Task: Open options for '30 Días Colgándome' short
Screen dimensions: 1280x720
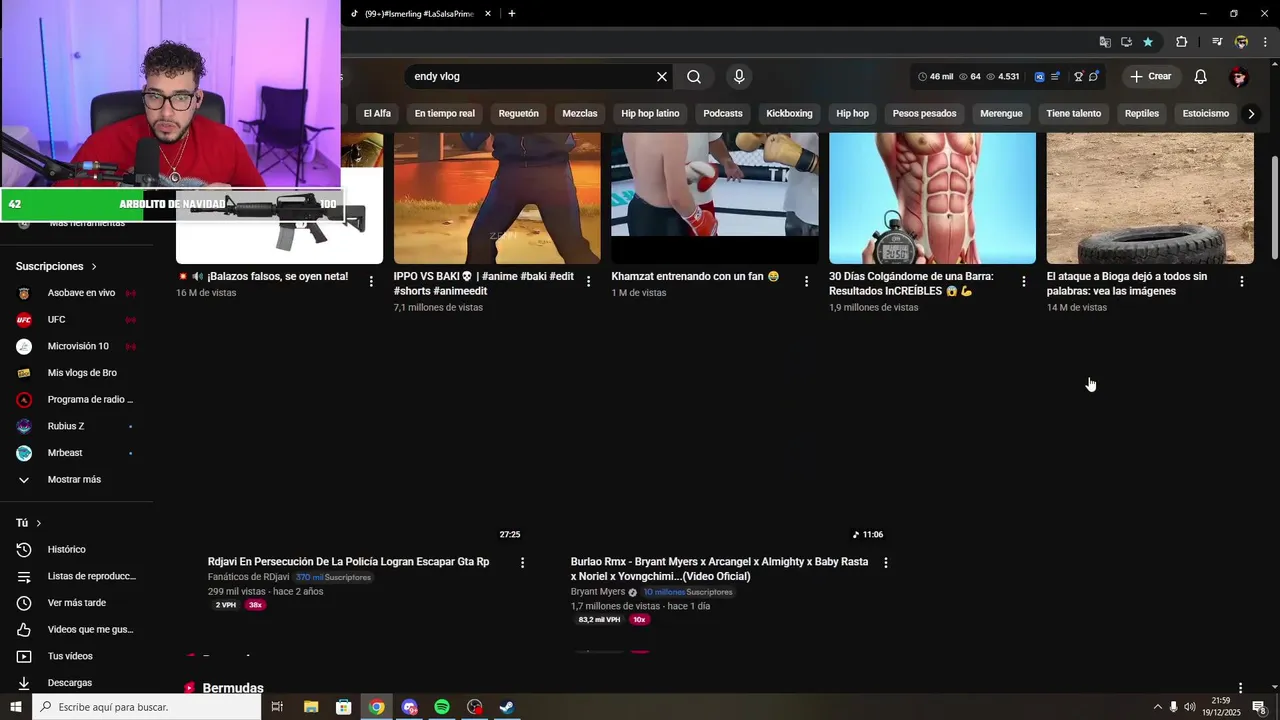Action: 1023,282
